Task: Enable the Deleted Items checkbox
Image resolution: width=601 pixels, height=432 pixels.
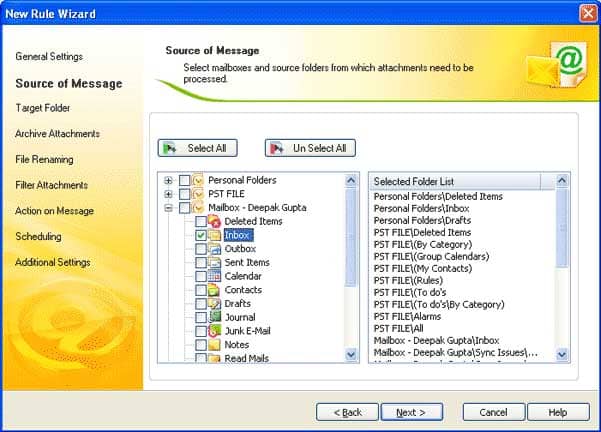Action: click(201, 221)
